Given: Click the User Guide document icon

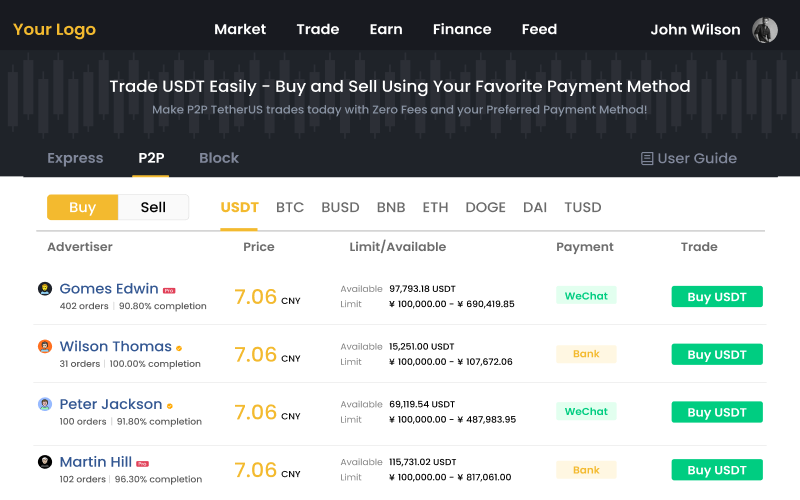Looking at the screenshot, I should click(x=647, y=159).
